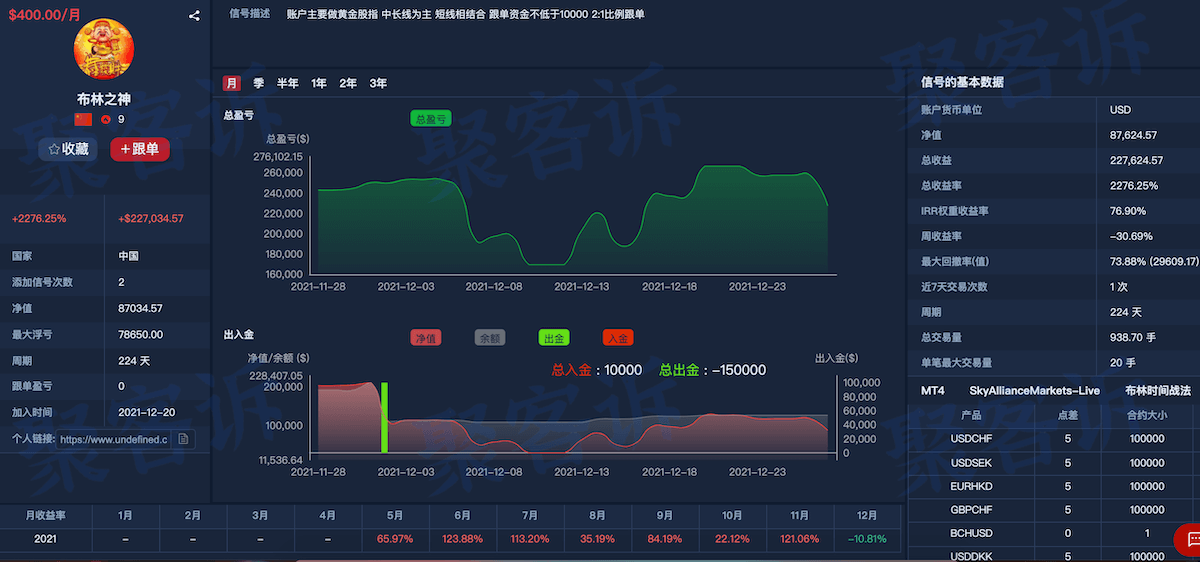This screenshot has width=1200, height=562.
Task: Copy the personal link using the copy icon
Action: tap(183, 438)
